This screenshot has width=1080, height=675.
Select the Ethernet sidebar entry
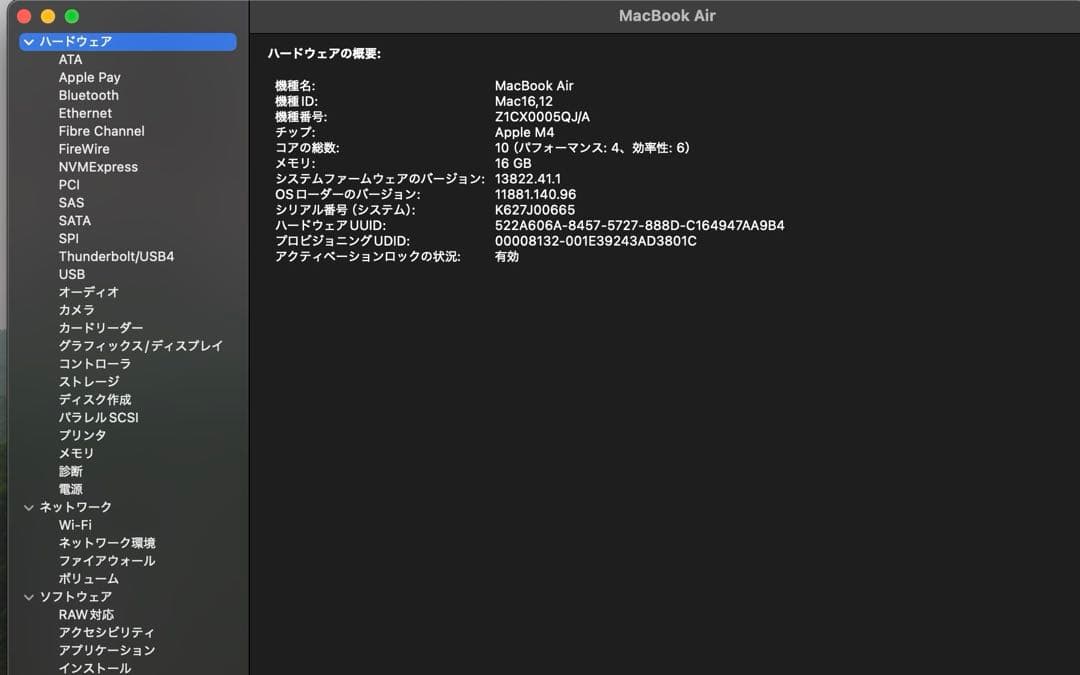click(84, 113)
